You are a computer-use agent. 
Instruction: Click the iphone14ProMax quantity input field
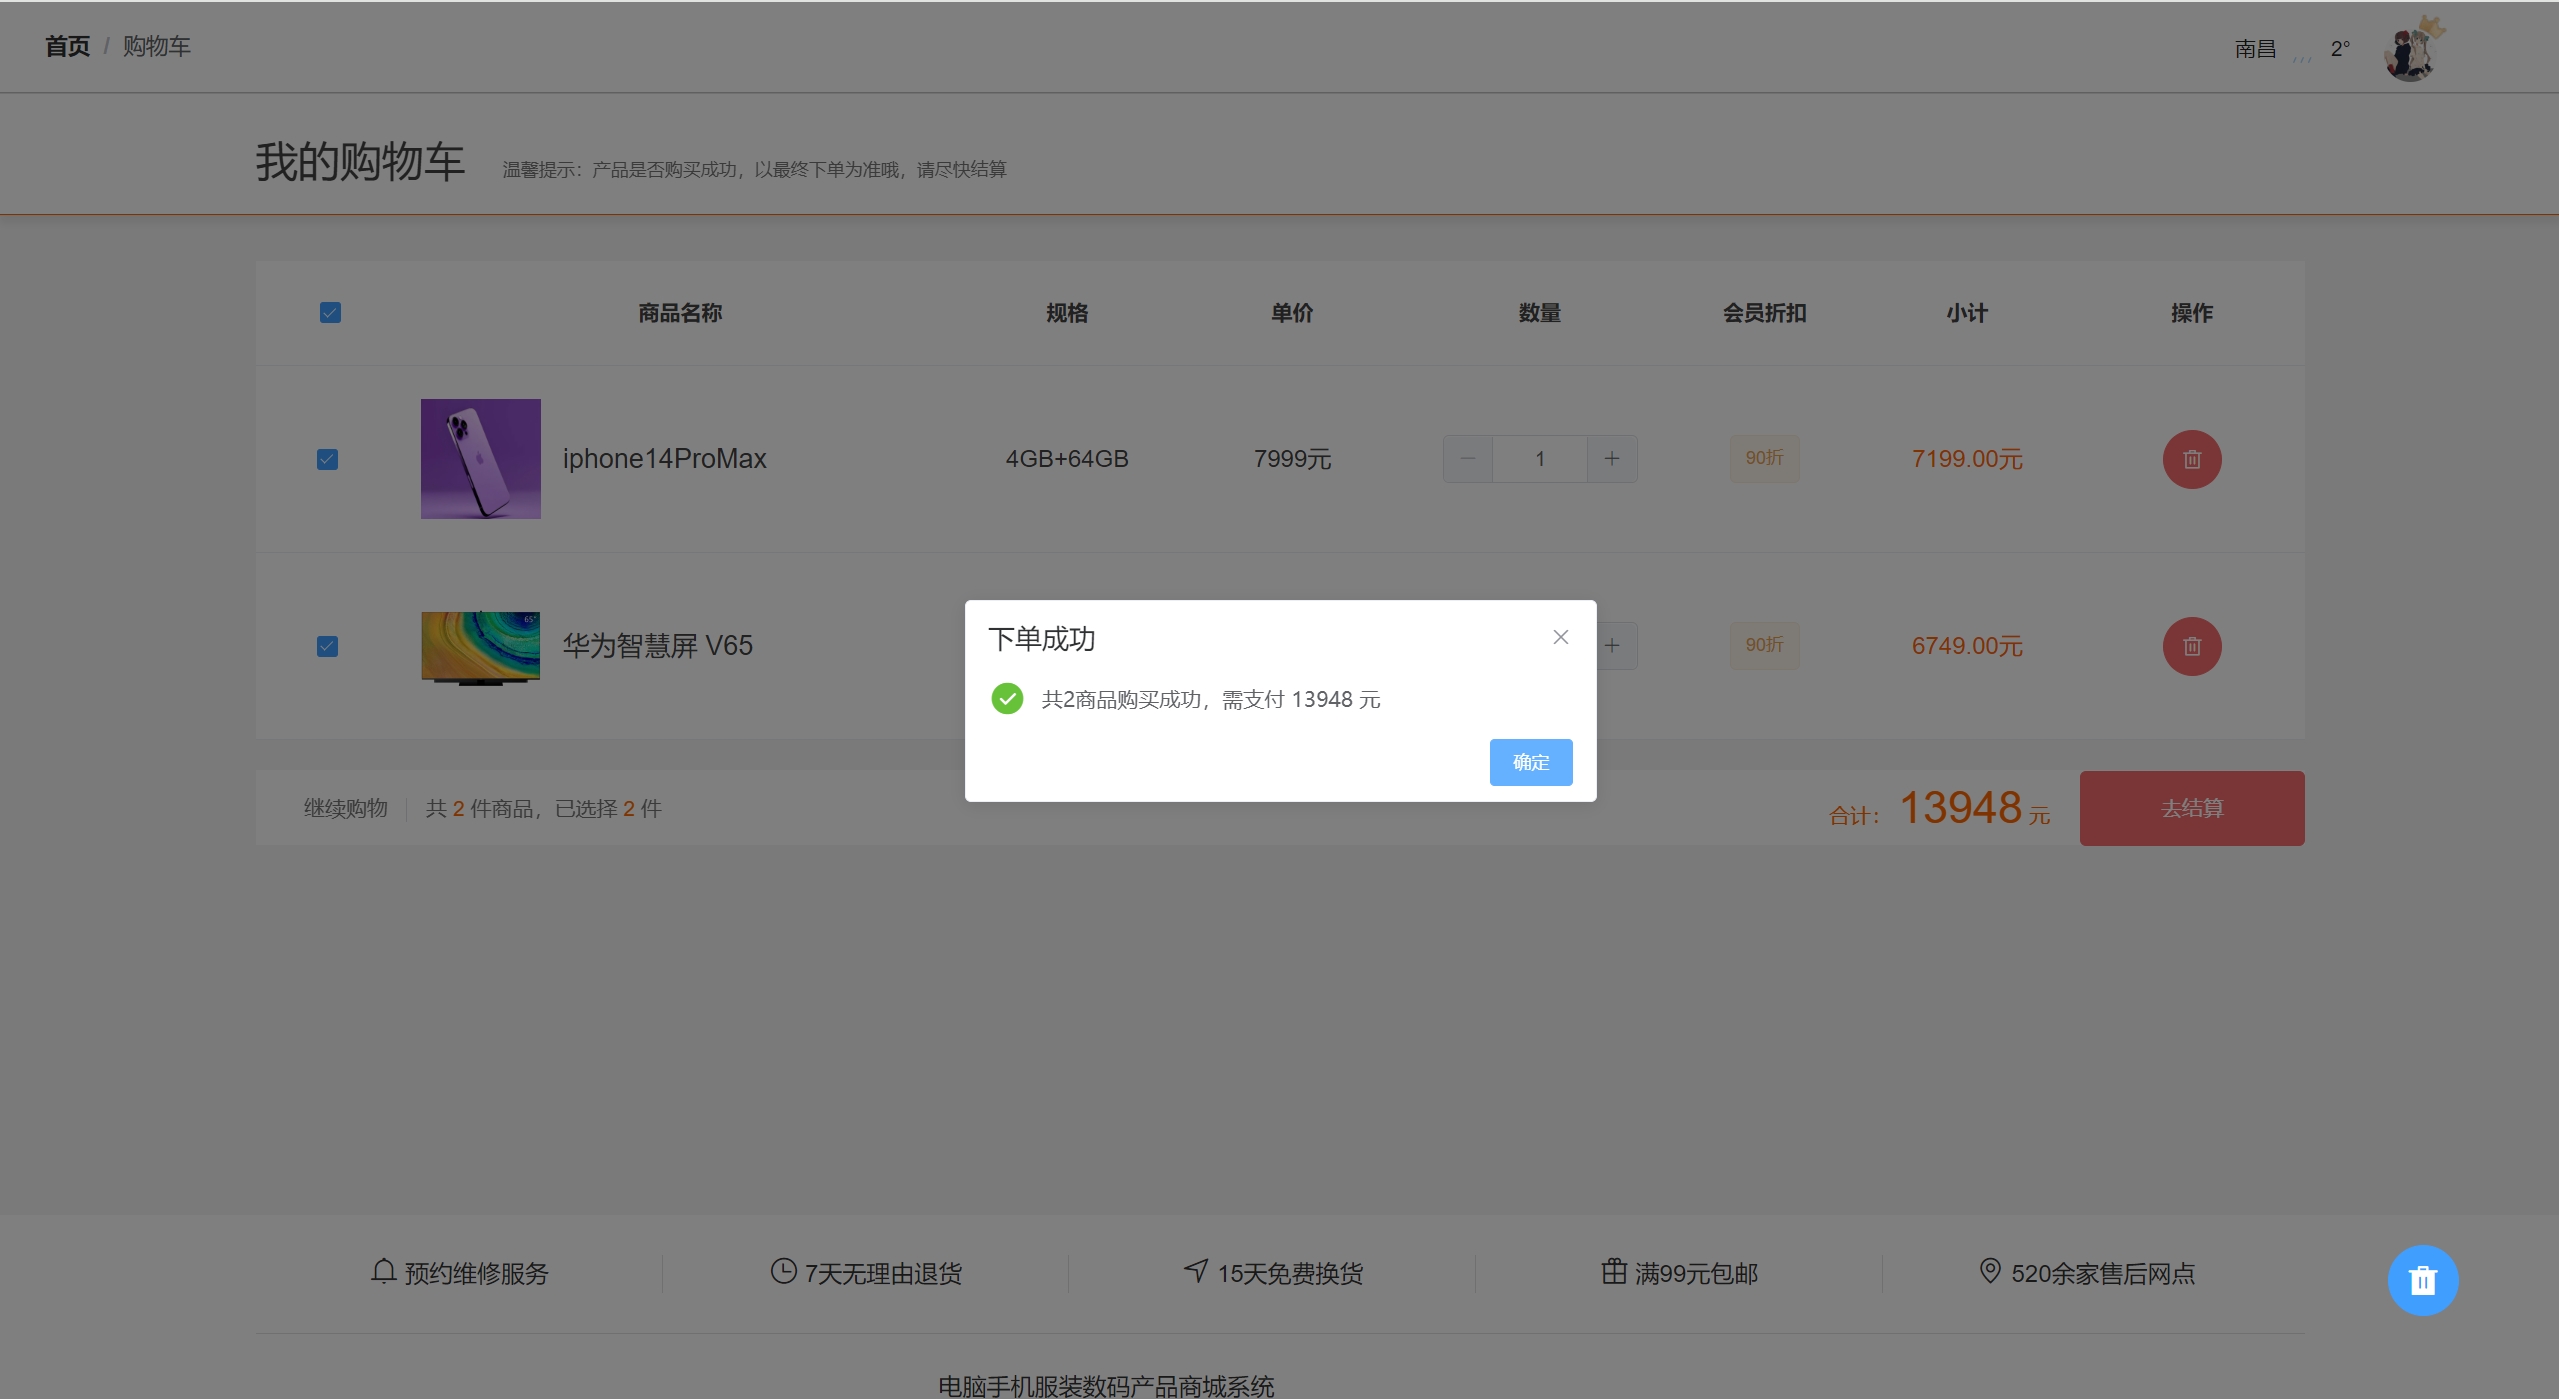pyautogui.click(x=1539, y=459)
